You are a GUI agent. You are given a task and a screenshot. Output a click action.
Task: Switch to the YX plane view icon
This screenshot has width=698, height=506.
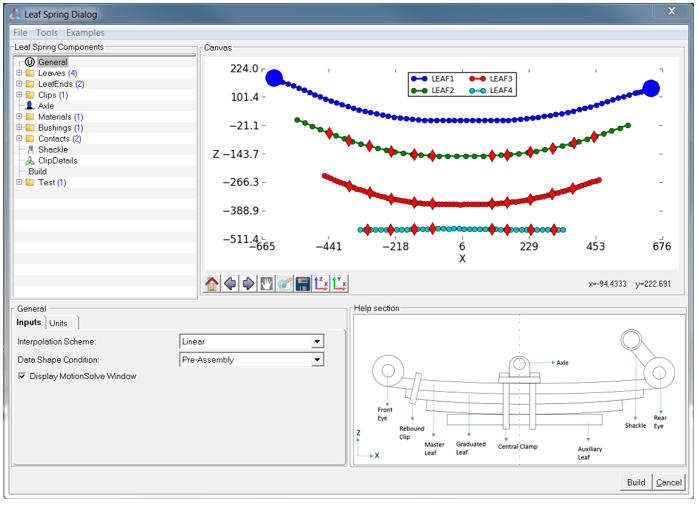point(340,284)
